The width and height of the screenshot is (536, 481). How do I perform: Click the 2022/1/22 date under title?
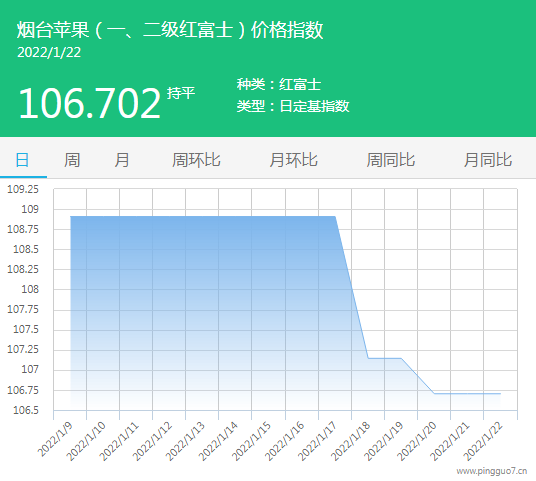point(49,52)
